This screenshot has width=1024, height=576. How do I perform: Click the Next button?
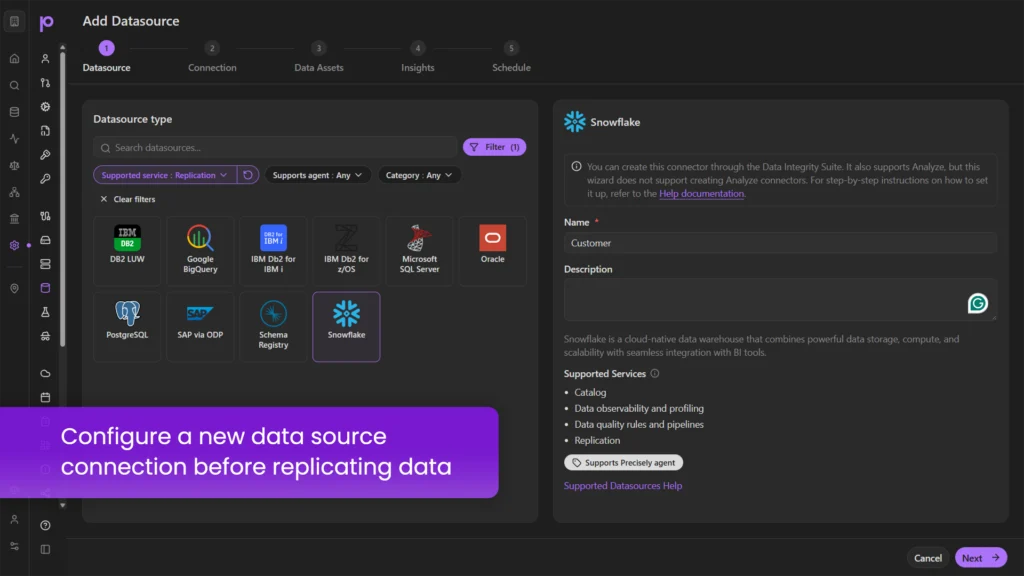pyautogui.click(x=980, y=558)
